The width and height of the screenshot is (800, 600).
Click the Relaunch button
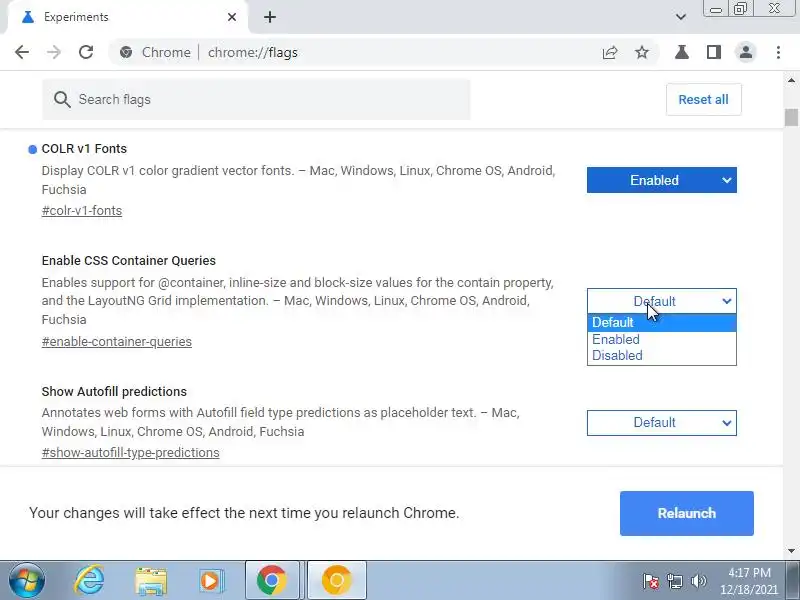click(x=687, y=513)
